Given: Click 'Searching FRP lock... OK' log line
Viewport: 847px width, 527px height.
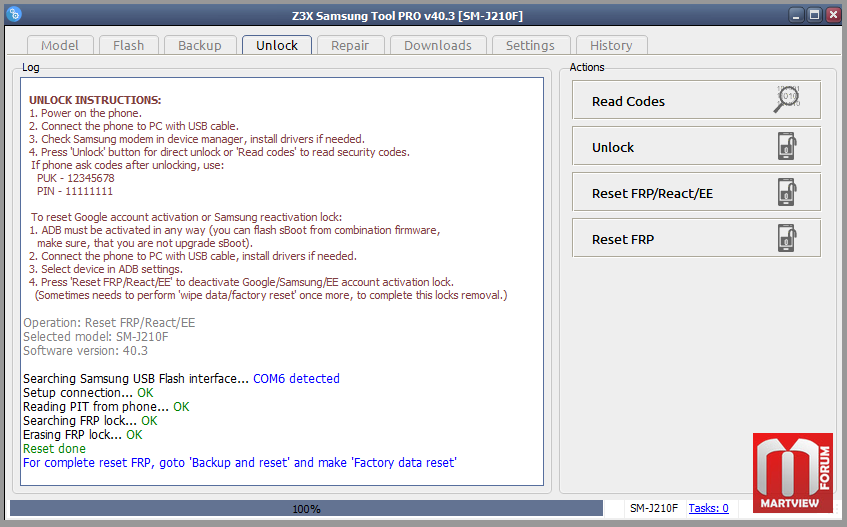Looking at the screenshot, I should click(90, 421).
